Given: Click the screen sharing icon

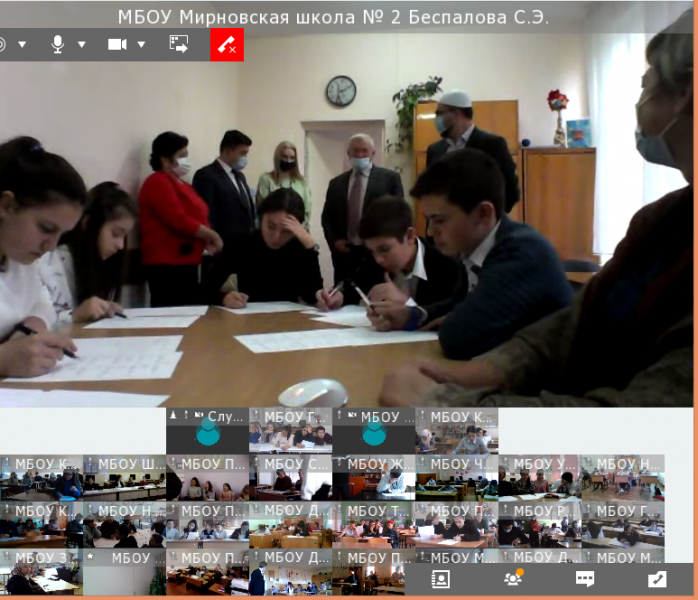Looking at the screenshot, I should [x=179, y=44].
